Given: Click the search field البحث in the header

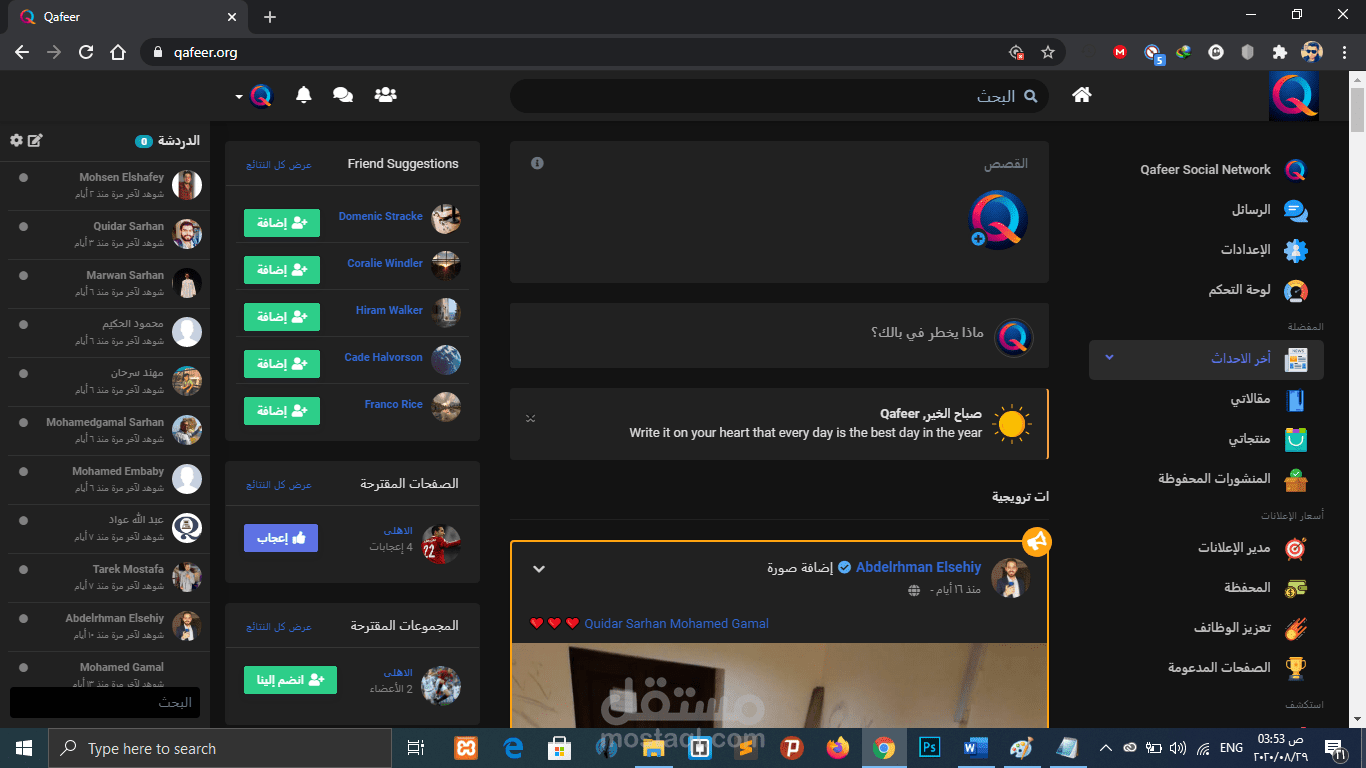Looking at the screenshot, I should [779, 96].
